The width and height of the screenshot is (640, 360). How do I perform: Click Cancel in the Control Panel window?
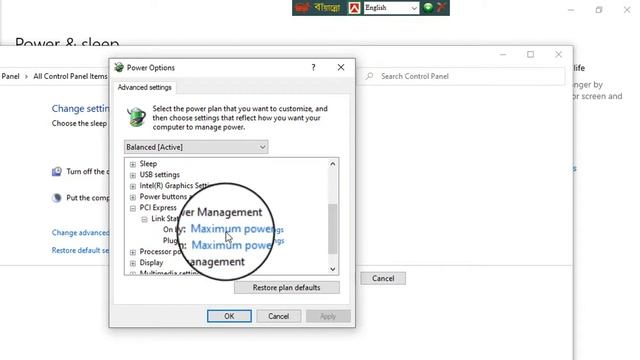pos(383,278)
